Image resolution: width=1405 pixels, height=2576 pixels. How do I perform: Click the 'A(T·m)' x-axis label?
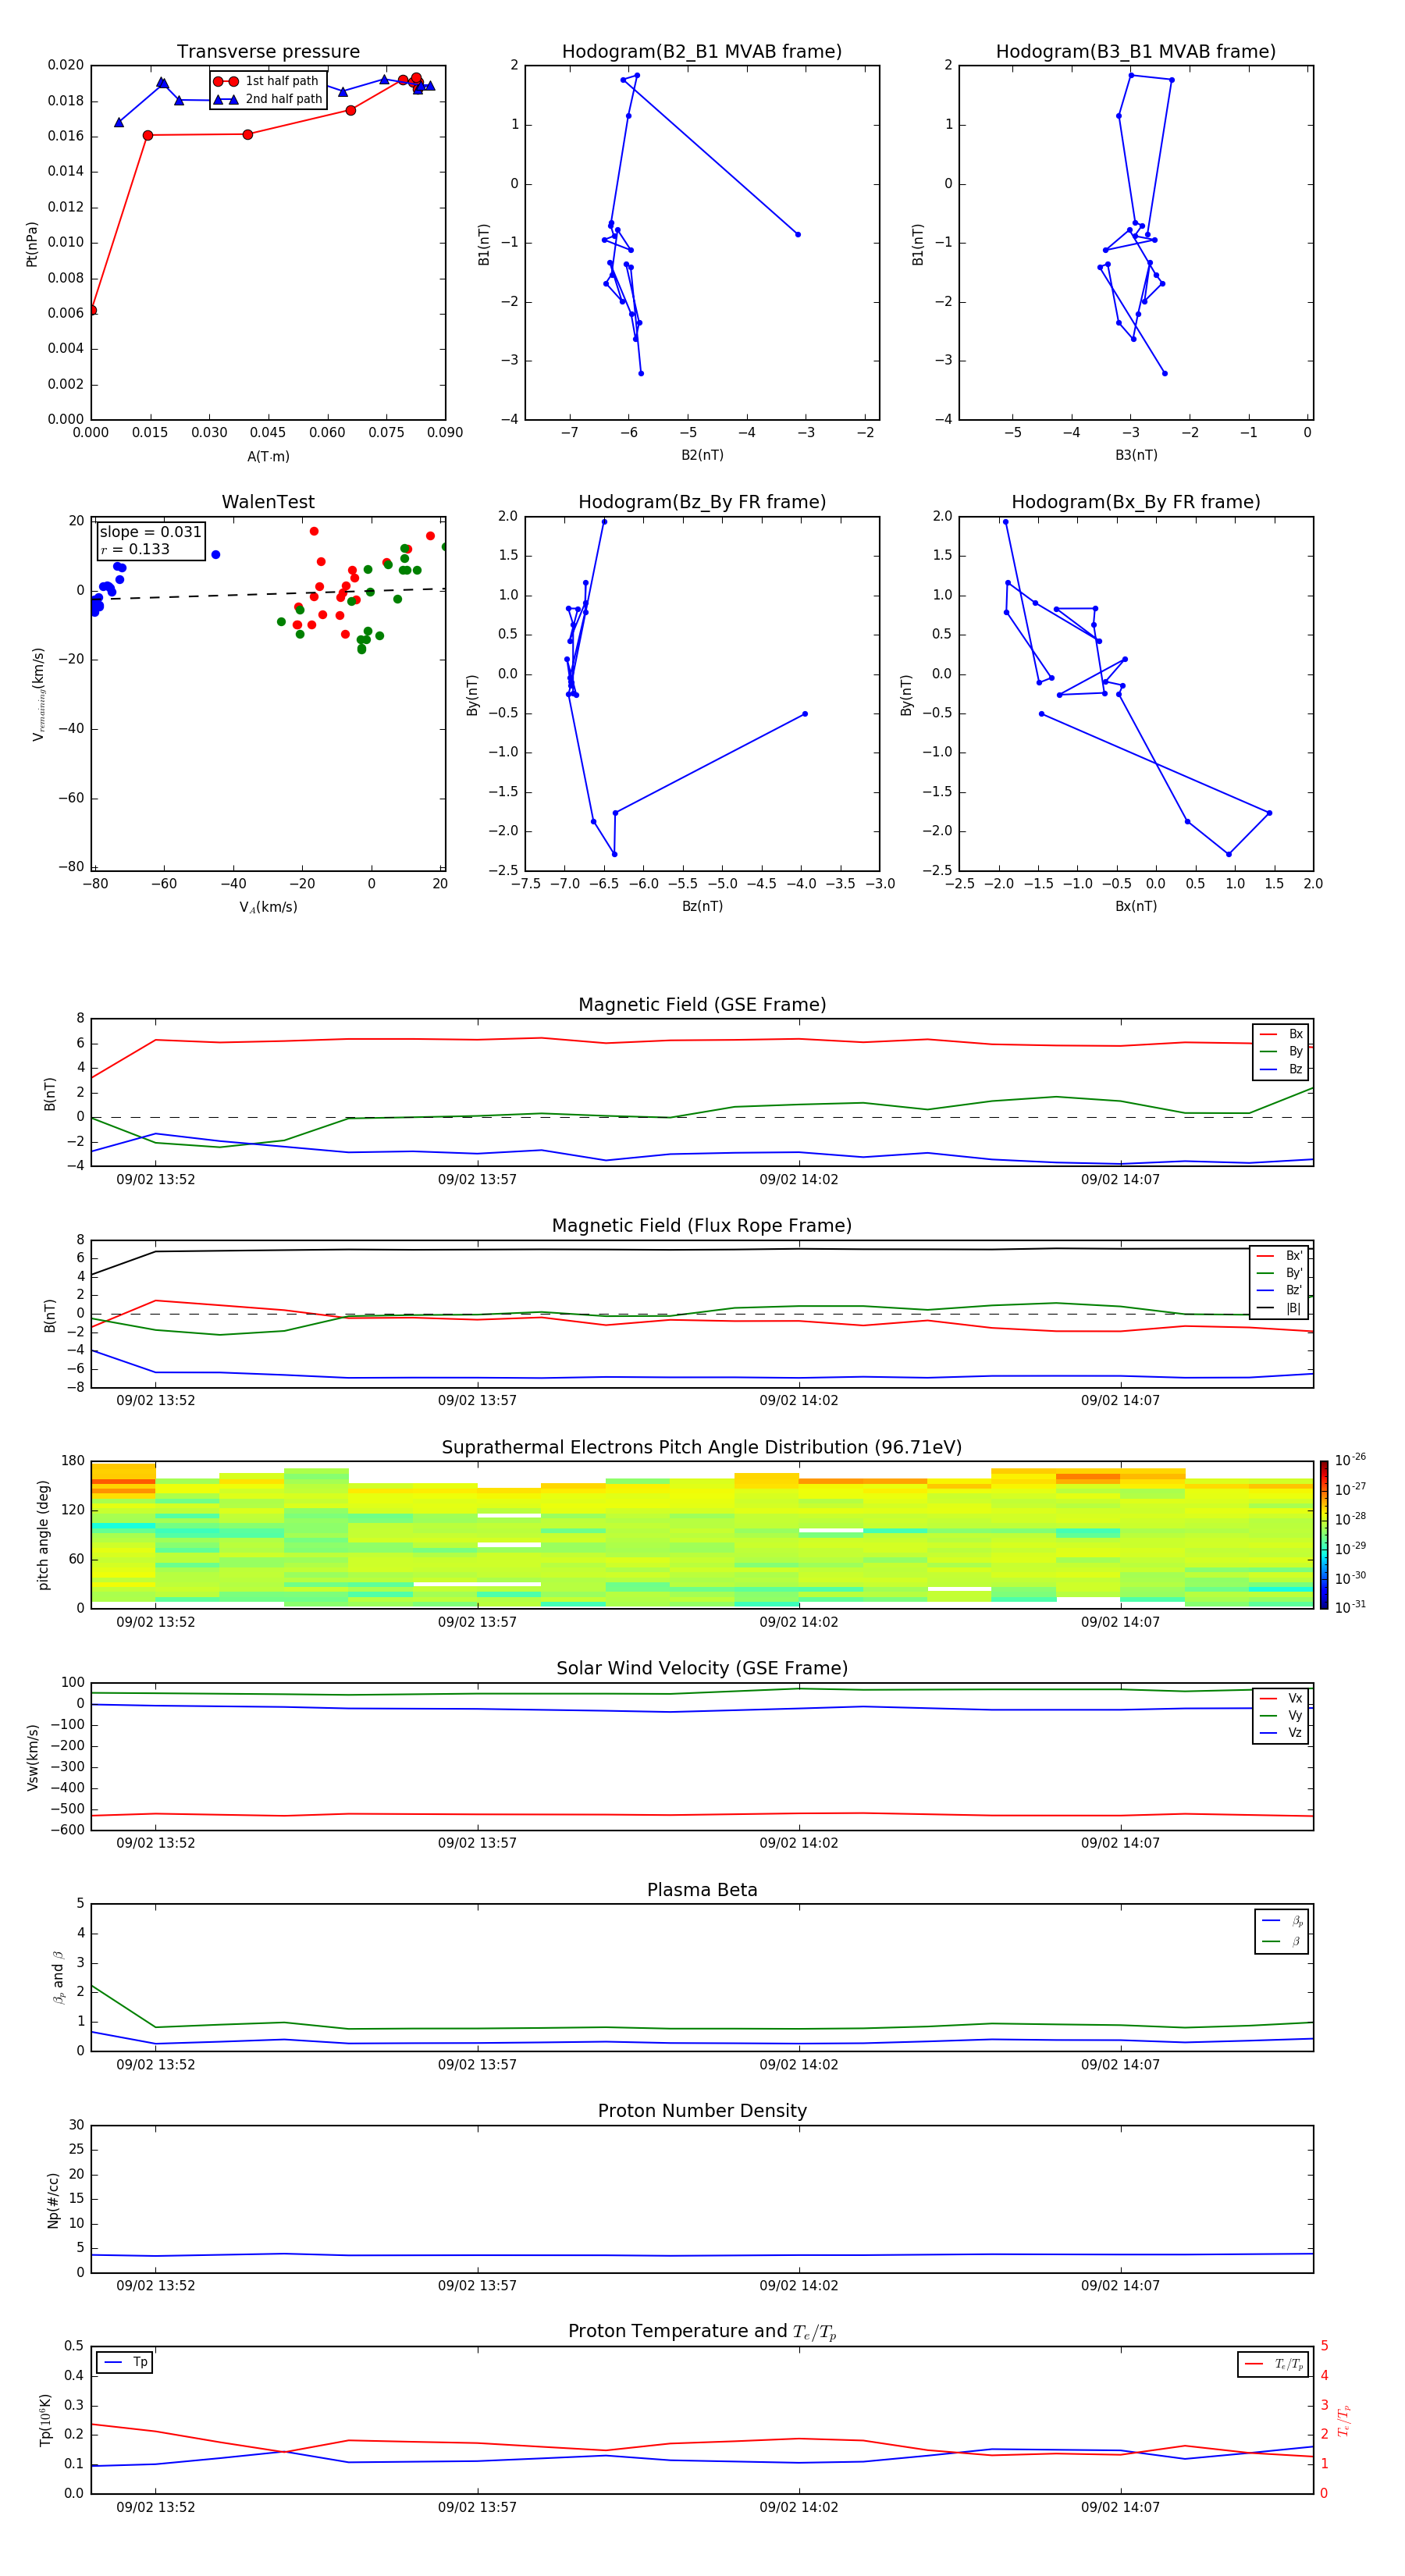click(268, 457)
